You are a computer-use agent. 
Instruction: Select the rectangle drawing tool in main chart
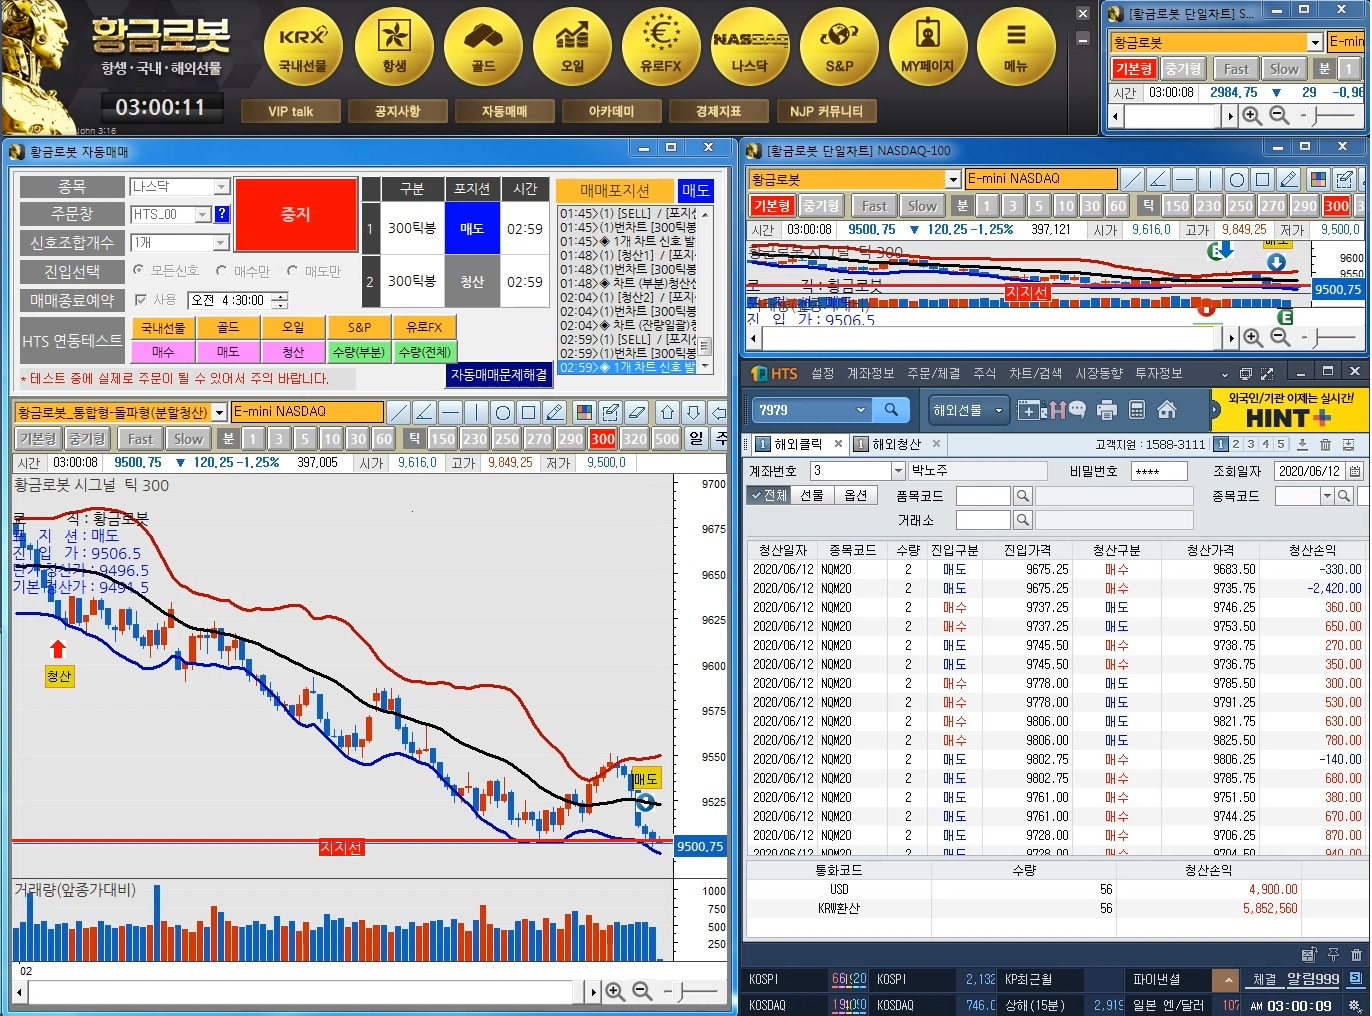[529, 412]
